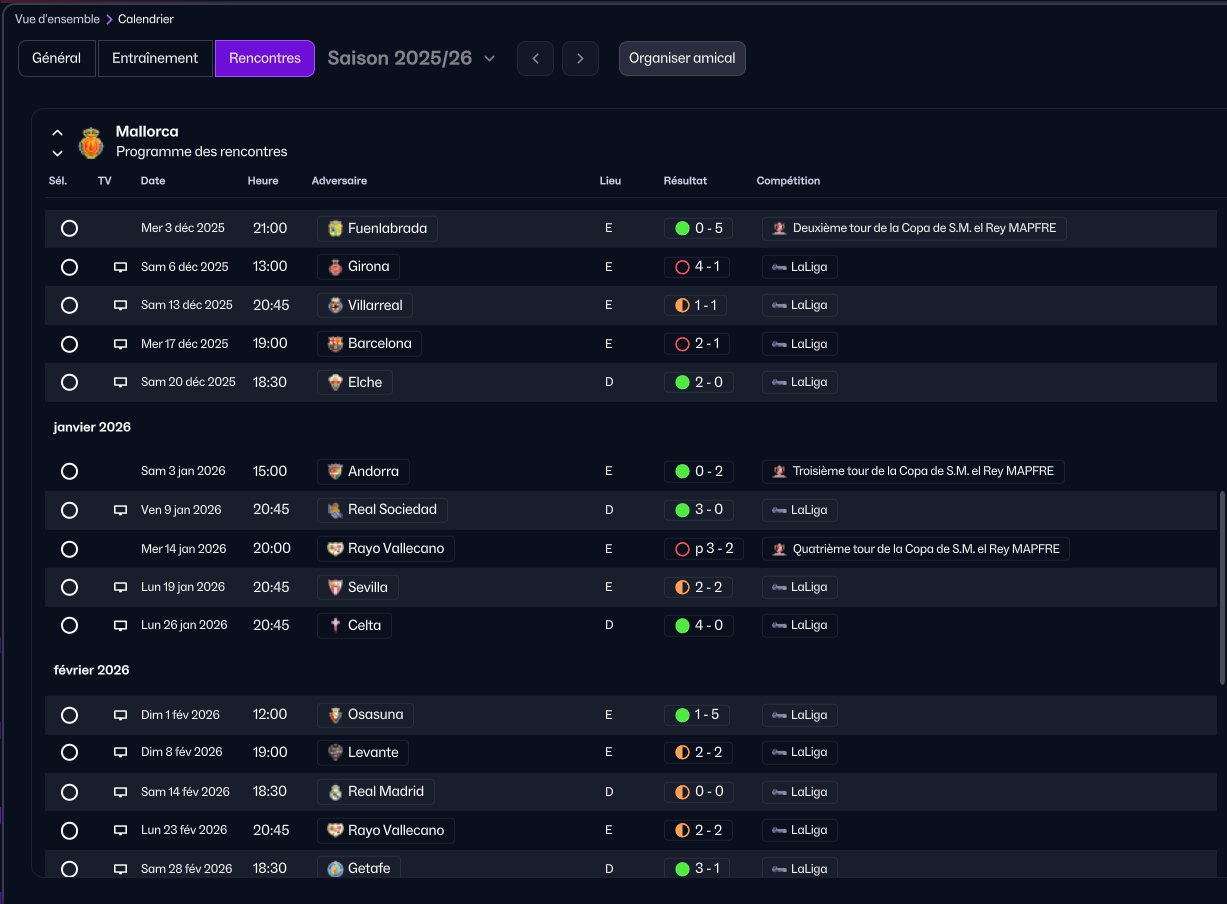Screen dimensions: 1227x904
Task: Go to Vue d'ensemble in the breadcrumb
Action: coord(57,19)
